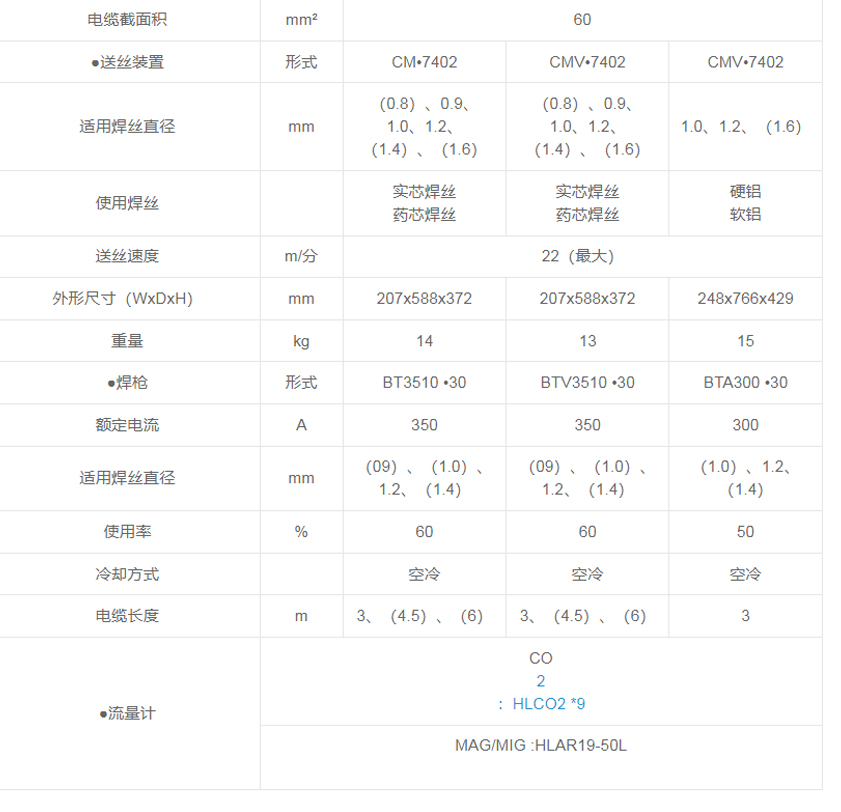
Task: Click the BT3510 •30 torch cell
Action: [424, 382]
